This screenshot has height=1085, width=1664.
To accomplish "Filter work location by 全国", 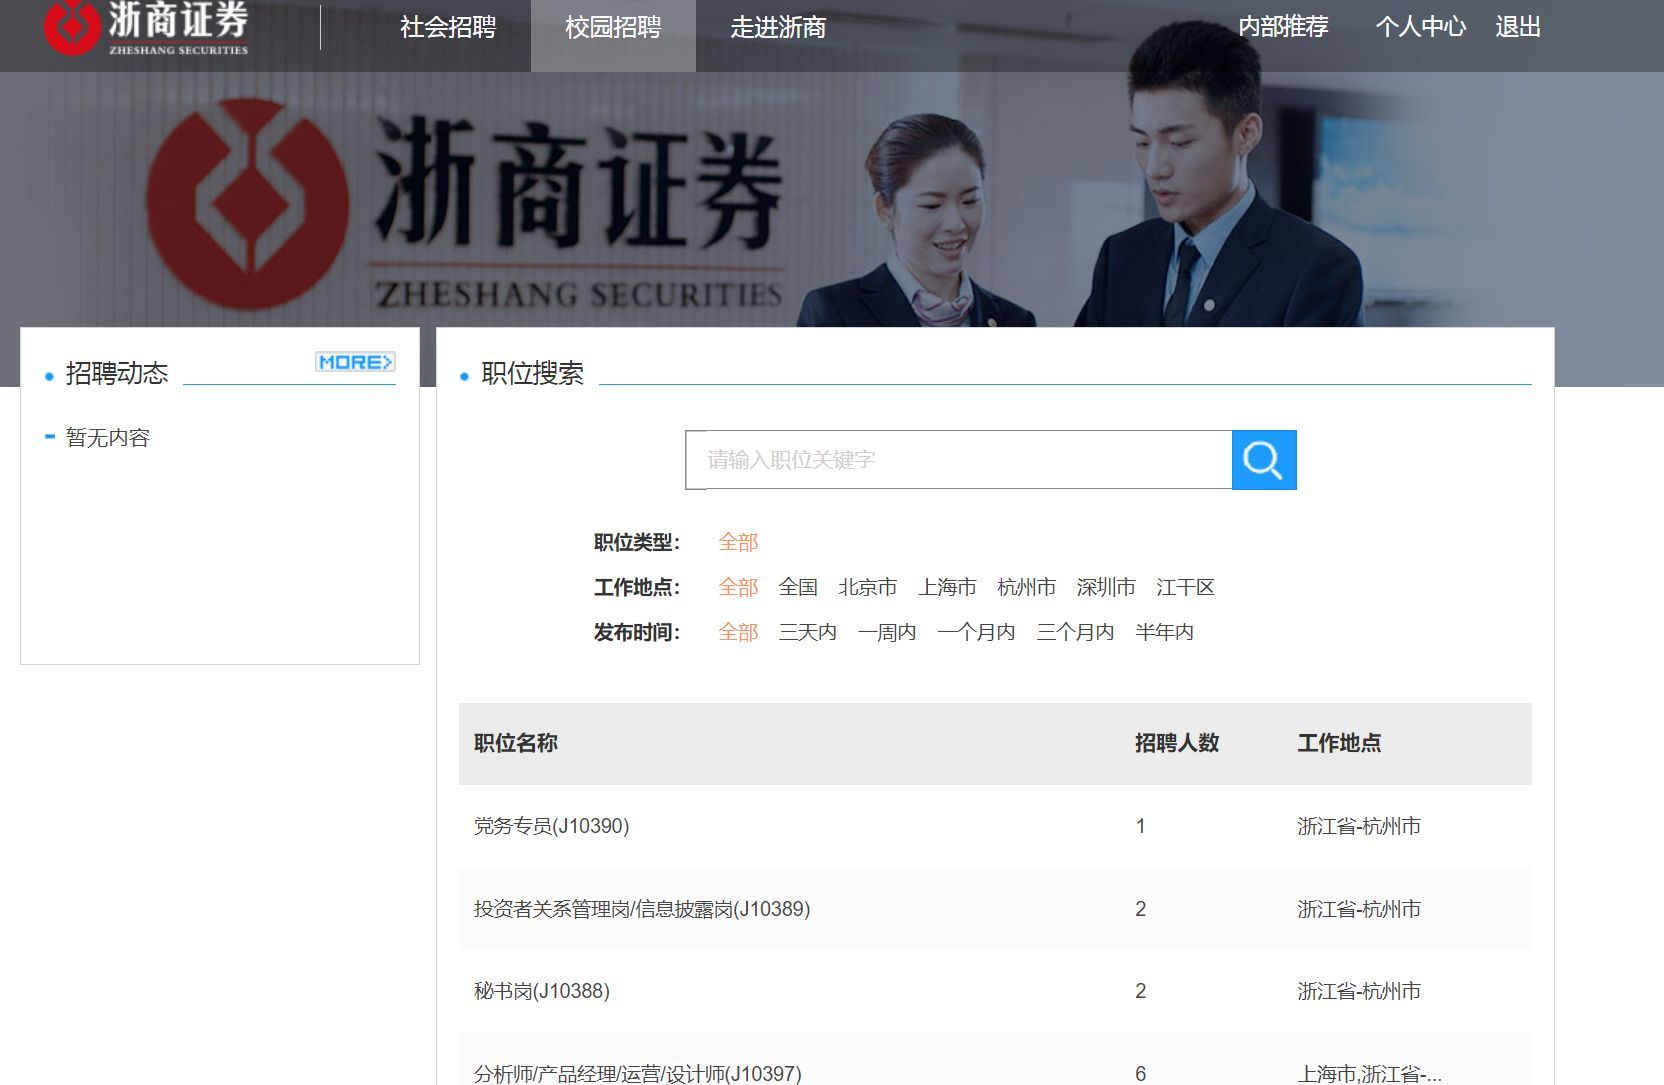I will click(x=798, y=587).
